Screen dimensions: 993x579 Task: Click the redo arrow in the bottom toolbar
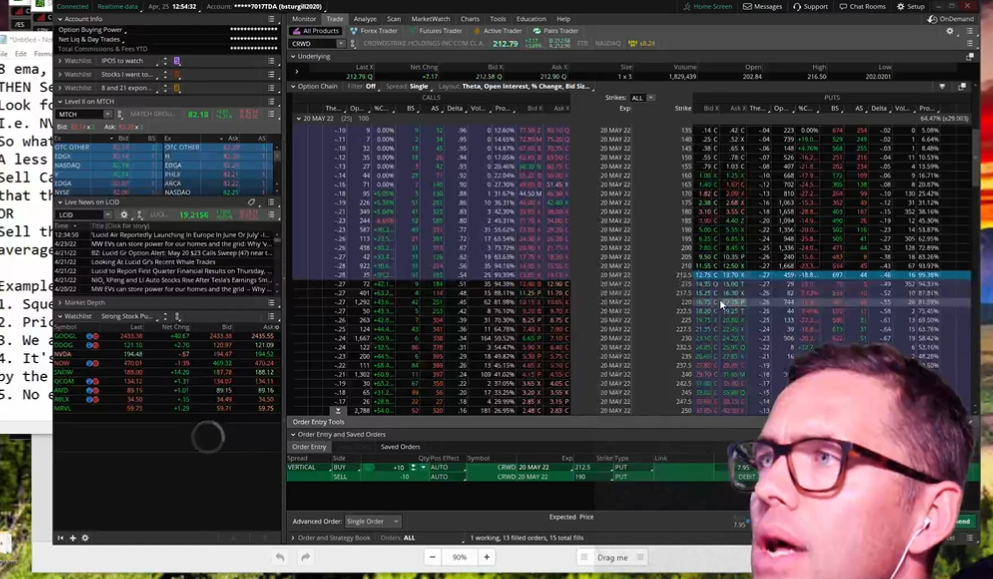click(x=305, y=557)
